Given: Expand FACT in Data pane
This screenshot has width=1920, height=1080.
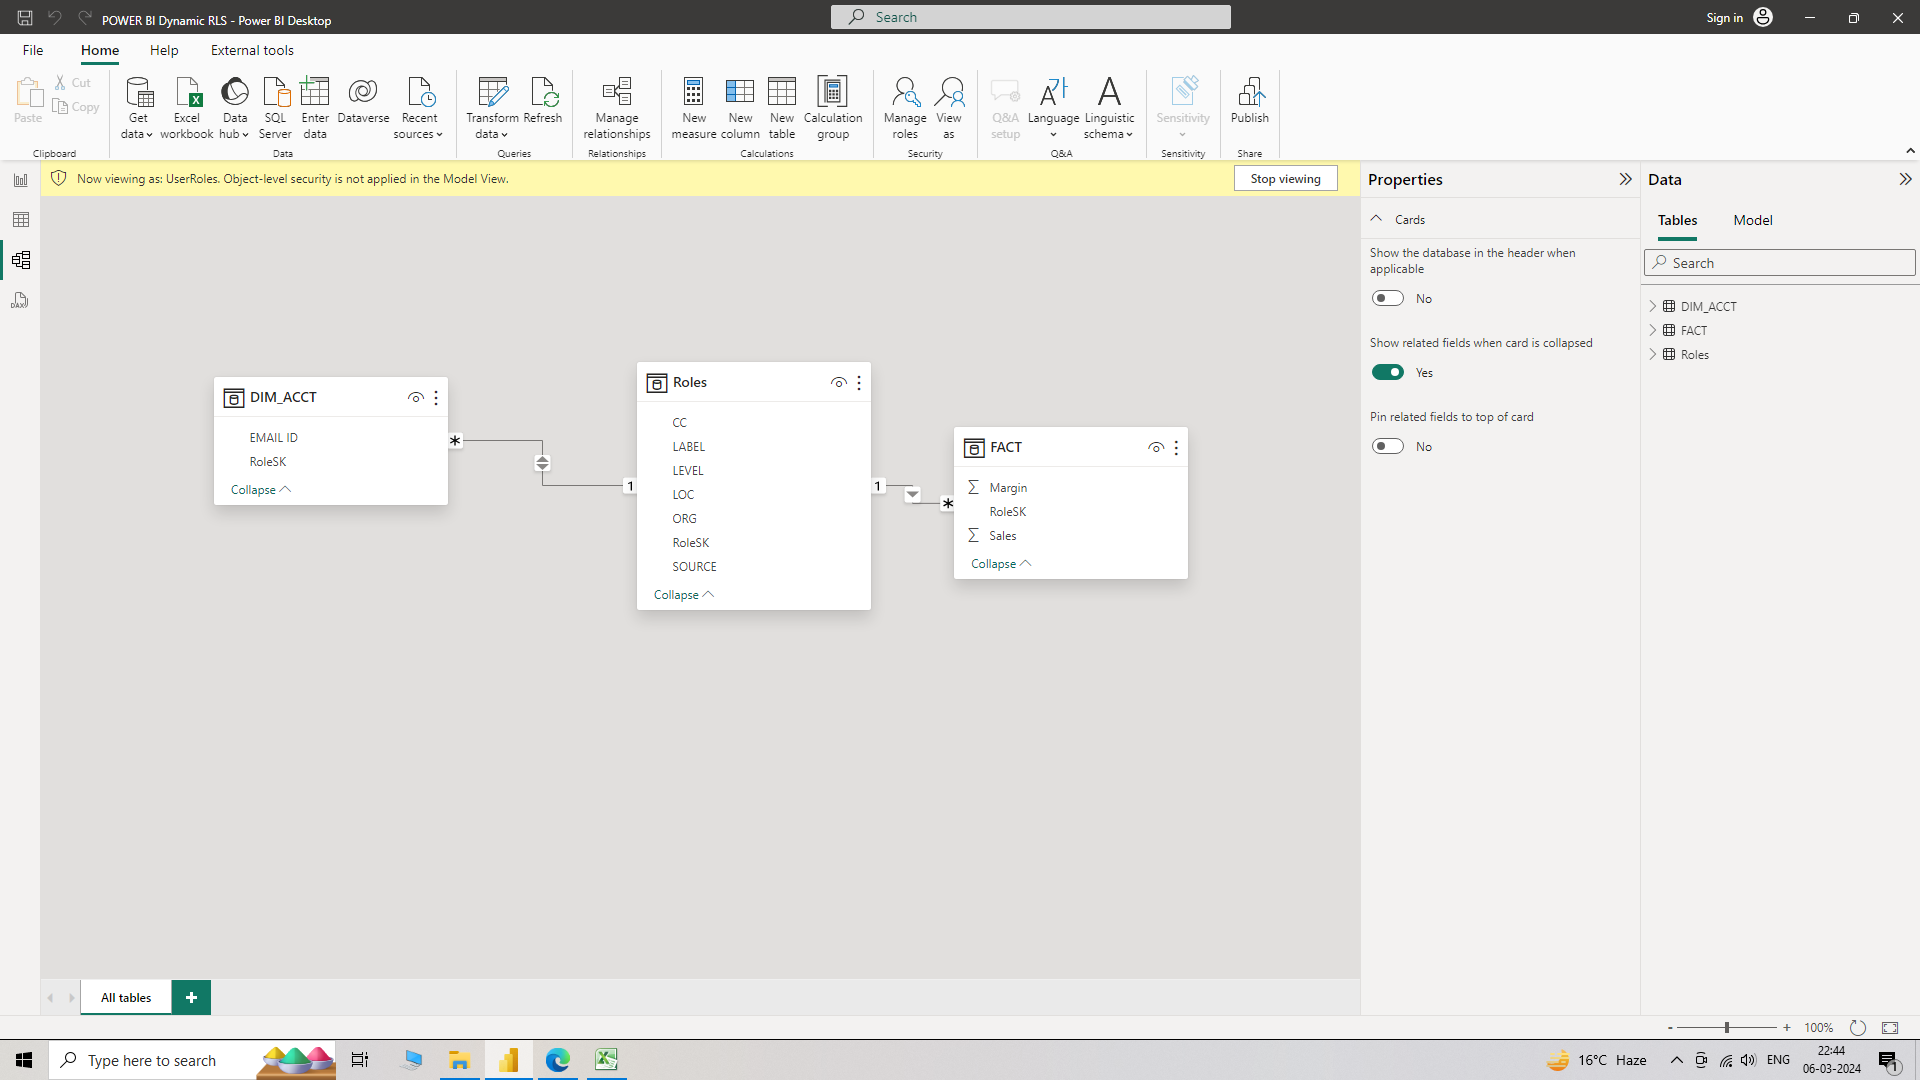Looking at the screenshot, I should [1653, 330].
